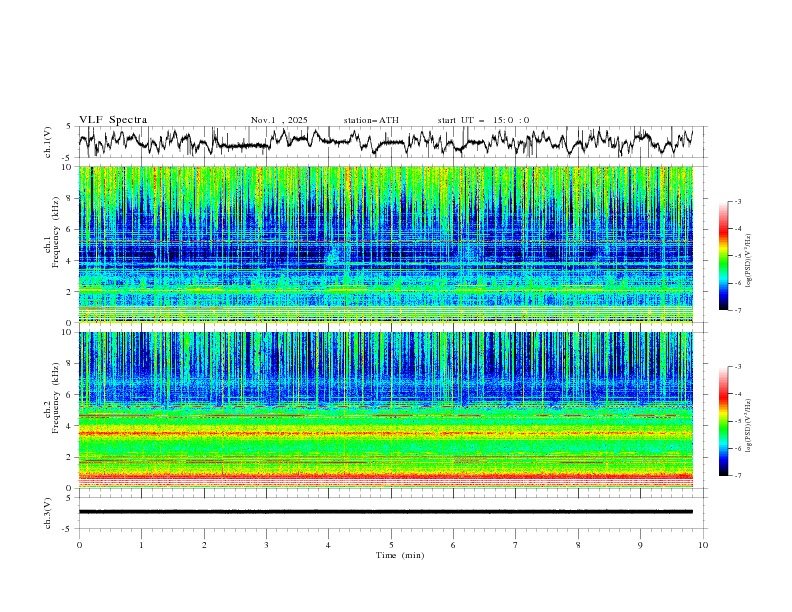Click the lower 'log(PSD)(V²/Hz)' colorbar label

(x=748, y=426)
